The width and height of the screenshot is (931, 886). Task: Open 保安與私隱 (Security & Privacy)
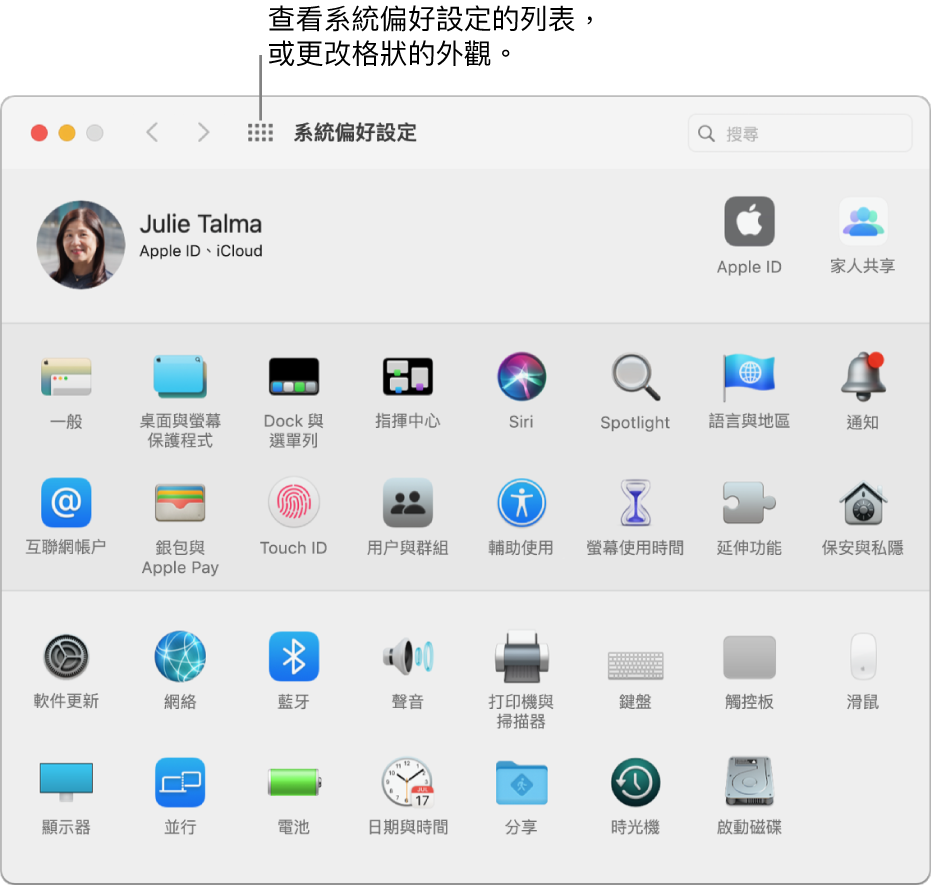coord(863,502)
